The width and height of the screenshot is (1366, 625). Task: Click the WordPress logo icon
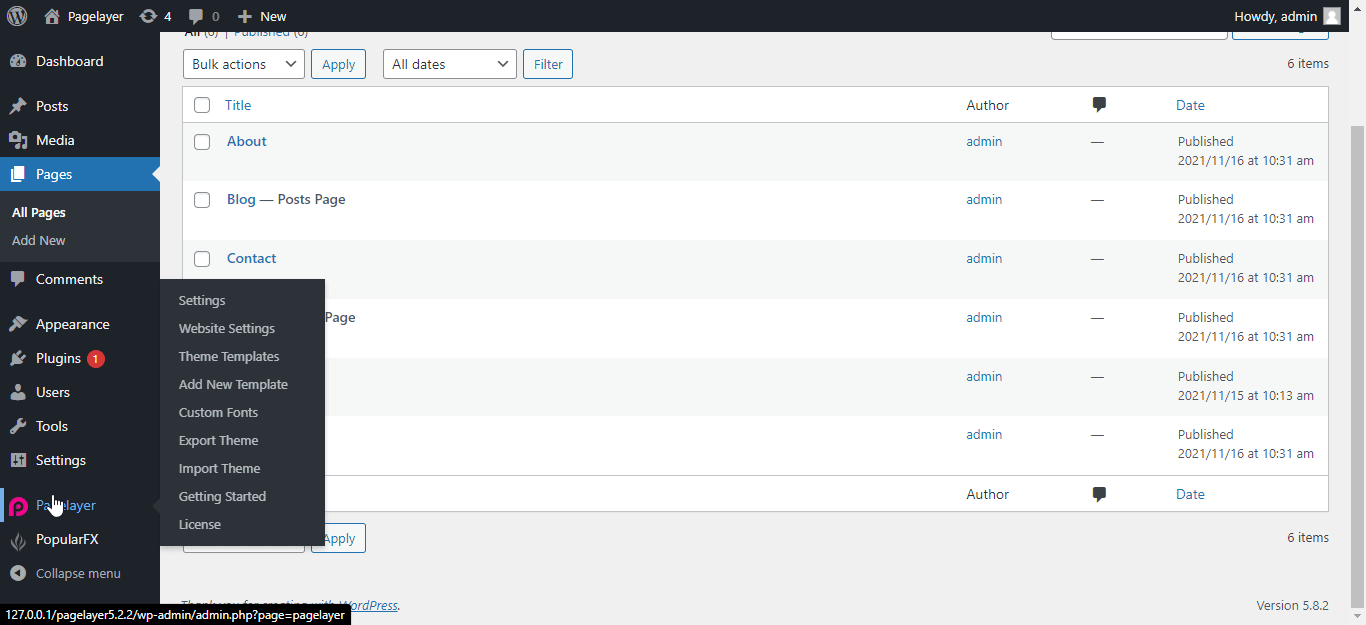[x=17, y=16]
